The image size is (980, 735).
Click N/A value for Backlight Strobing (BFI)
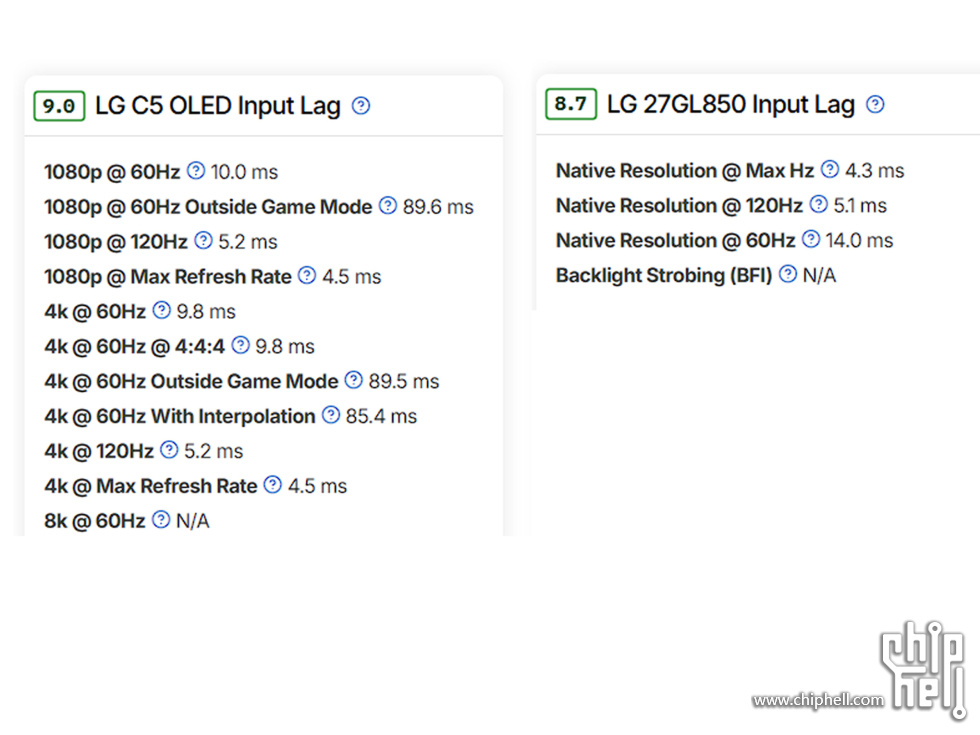819,276
